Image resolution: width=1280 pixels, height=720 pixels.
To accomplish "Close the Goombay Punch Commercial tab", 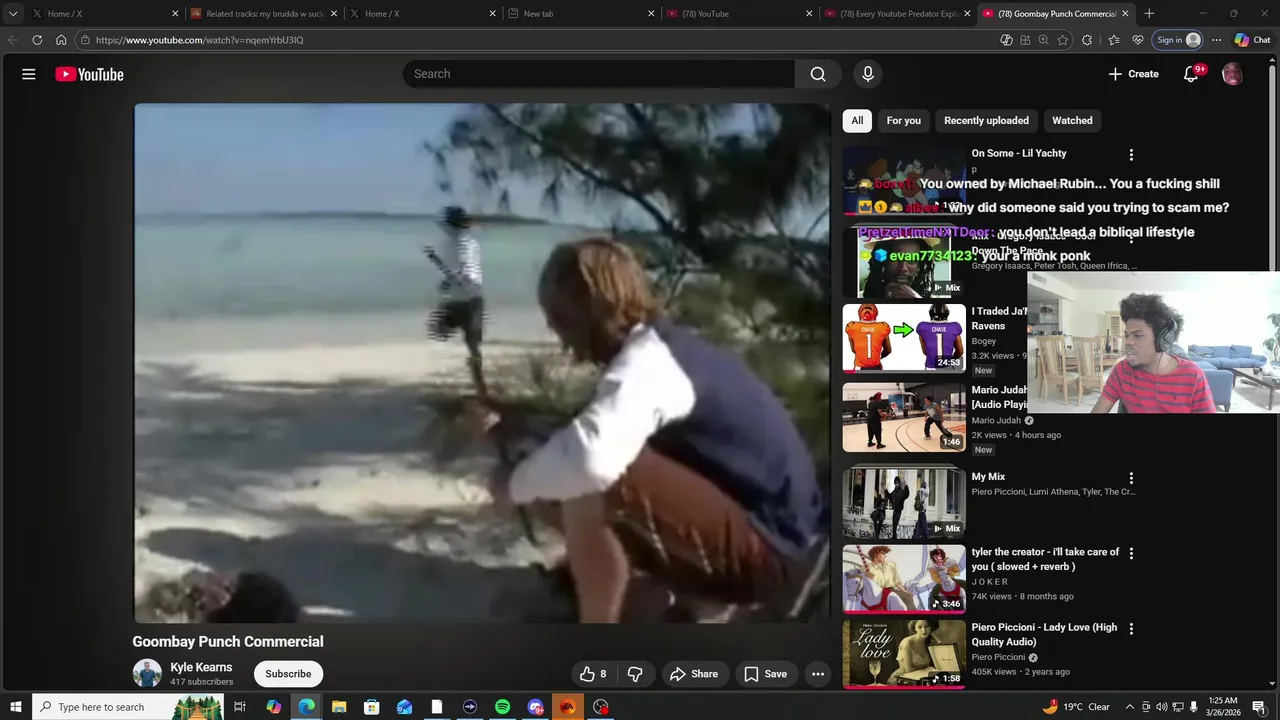I will click(x=1125, y=14).
